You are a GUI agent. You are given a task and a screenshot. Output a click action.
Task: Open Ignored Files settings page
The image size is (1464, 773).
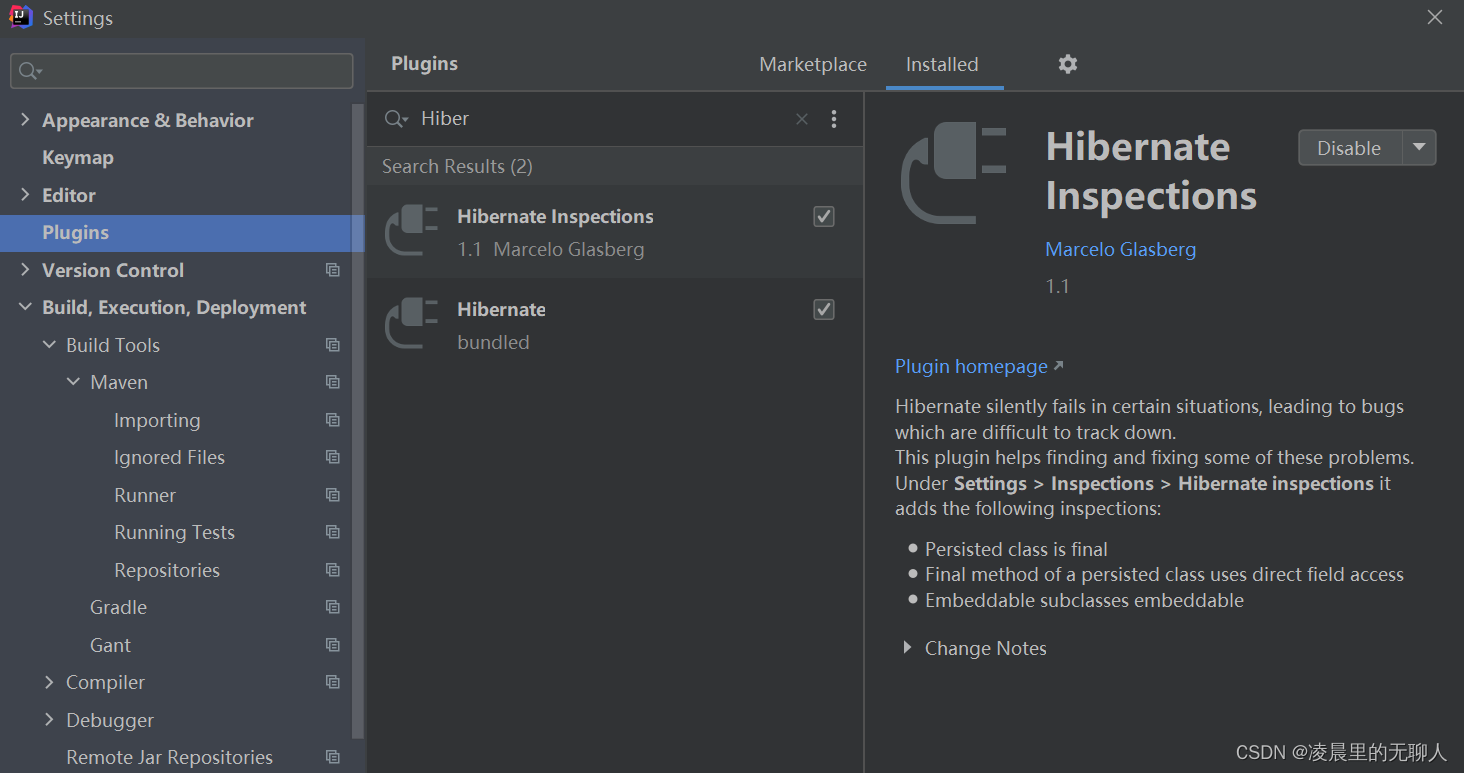click(x=169, y=457)
